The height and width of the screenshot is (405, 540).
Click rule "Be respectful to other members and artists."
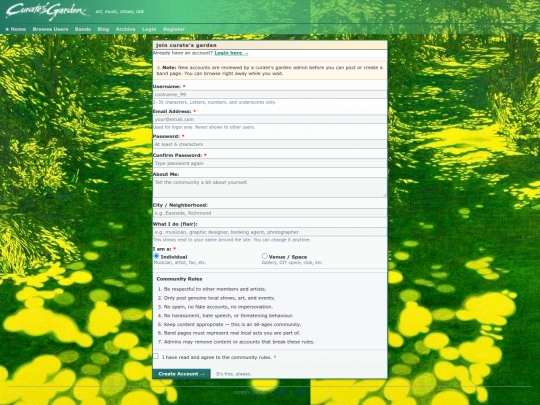(x=215, y=289)
